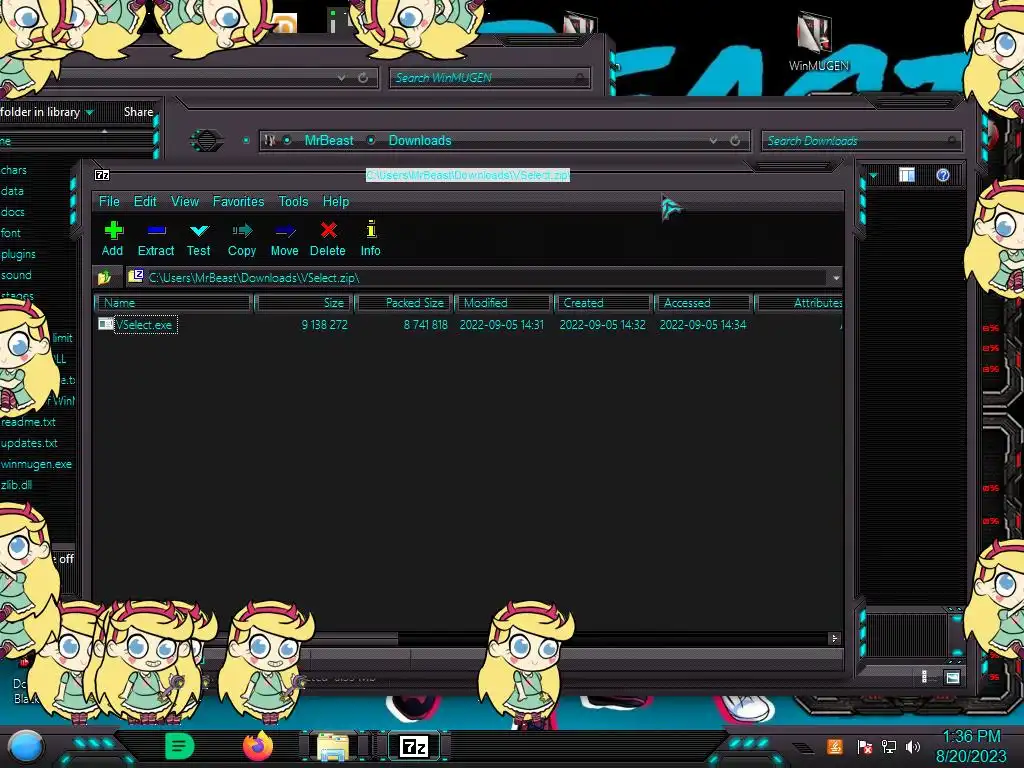Select the plugins folder in WinMUGEN window
This screenshot has width=1024, height=768.
pyautogui.click(x=18, y=253)
